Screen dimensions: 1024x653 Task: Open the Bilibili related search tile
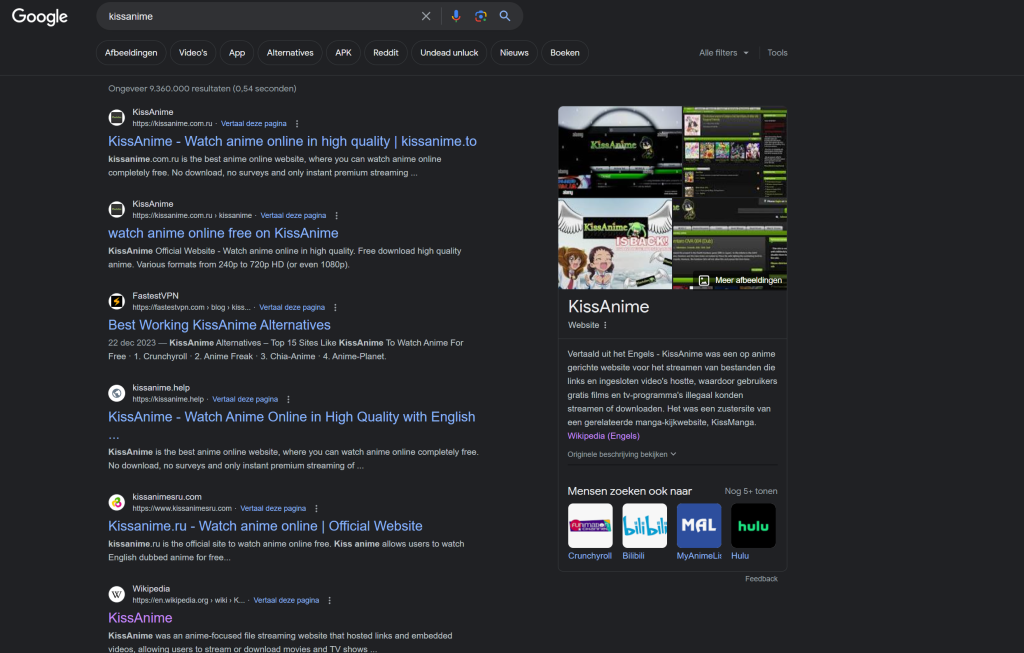coord(645,532)
